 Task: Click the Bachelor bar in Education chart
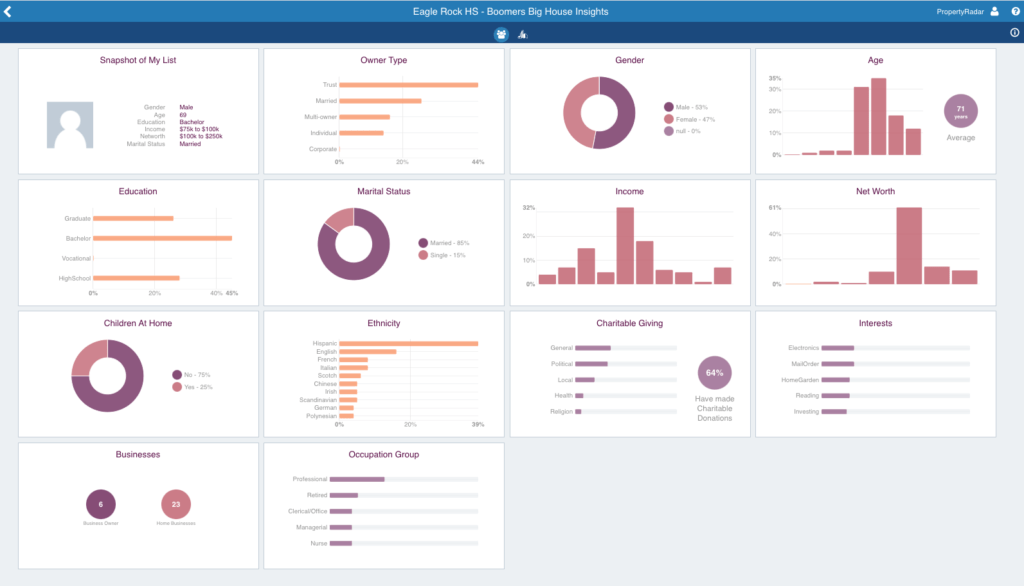[163, 238]
